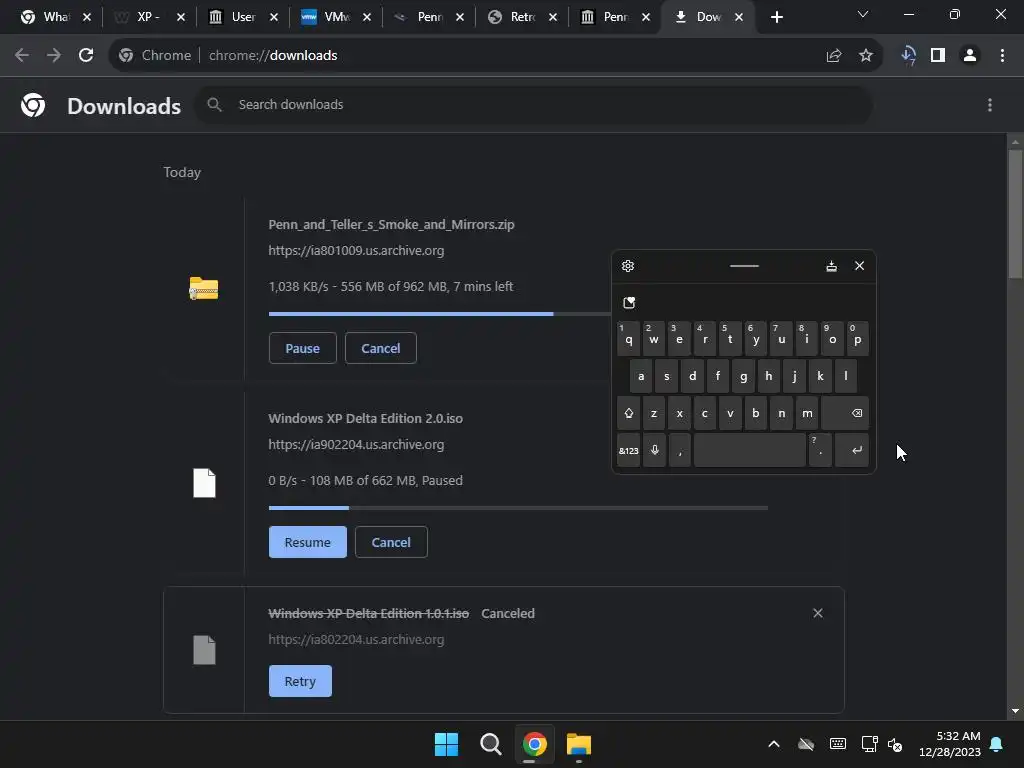1024x768 pixels.
Task: Cancel the Windows XP Delta Edition 2.0.iso download
Action: 391,542
